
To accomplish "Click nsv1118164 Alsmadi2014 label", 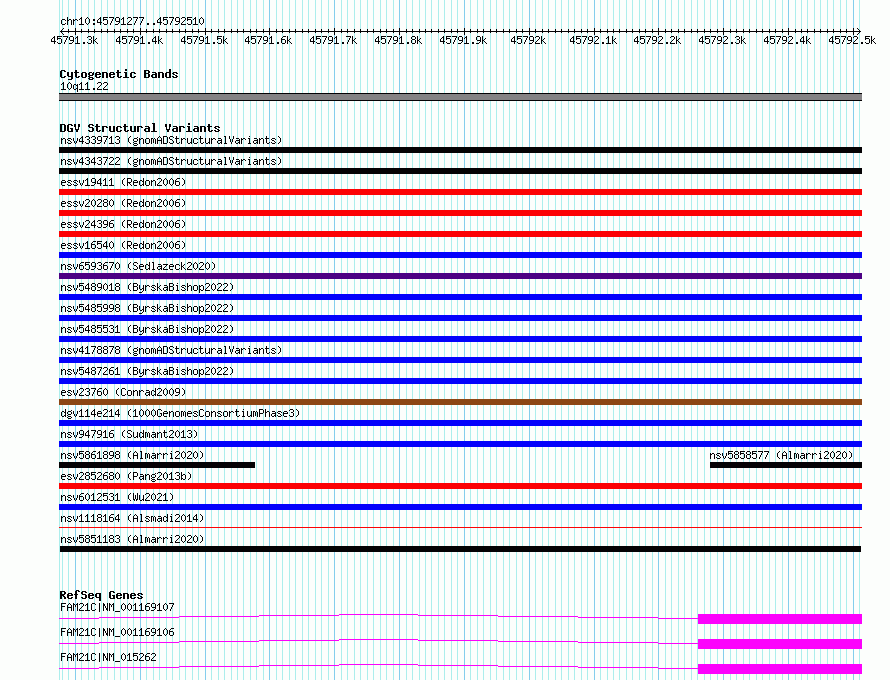I will click(132, 518).
